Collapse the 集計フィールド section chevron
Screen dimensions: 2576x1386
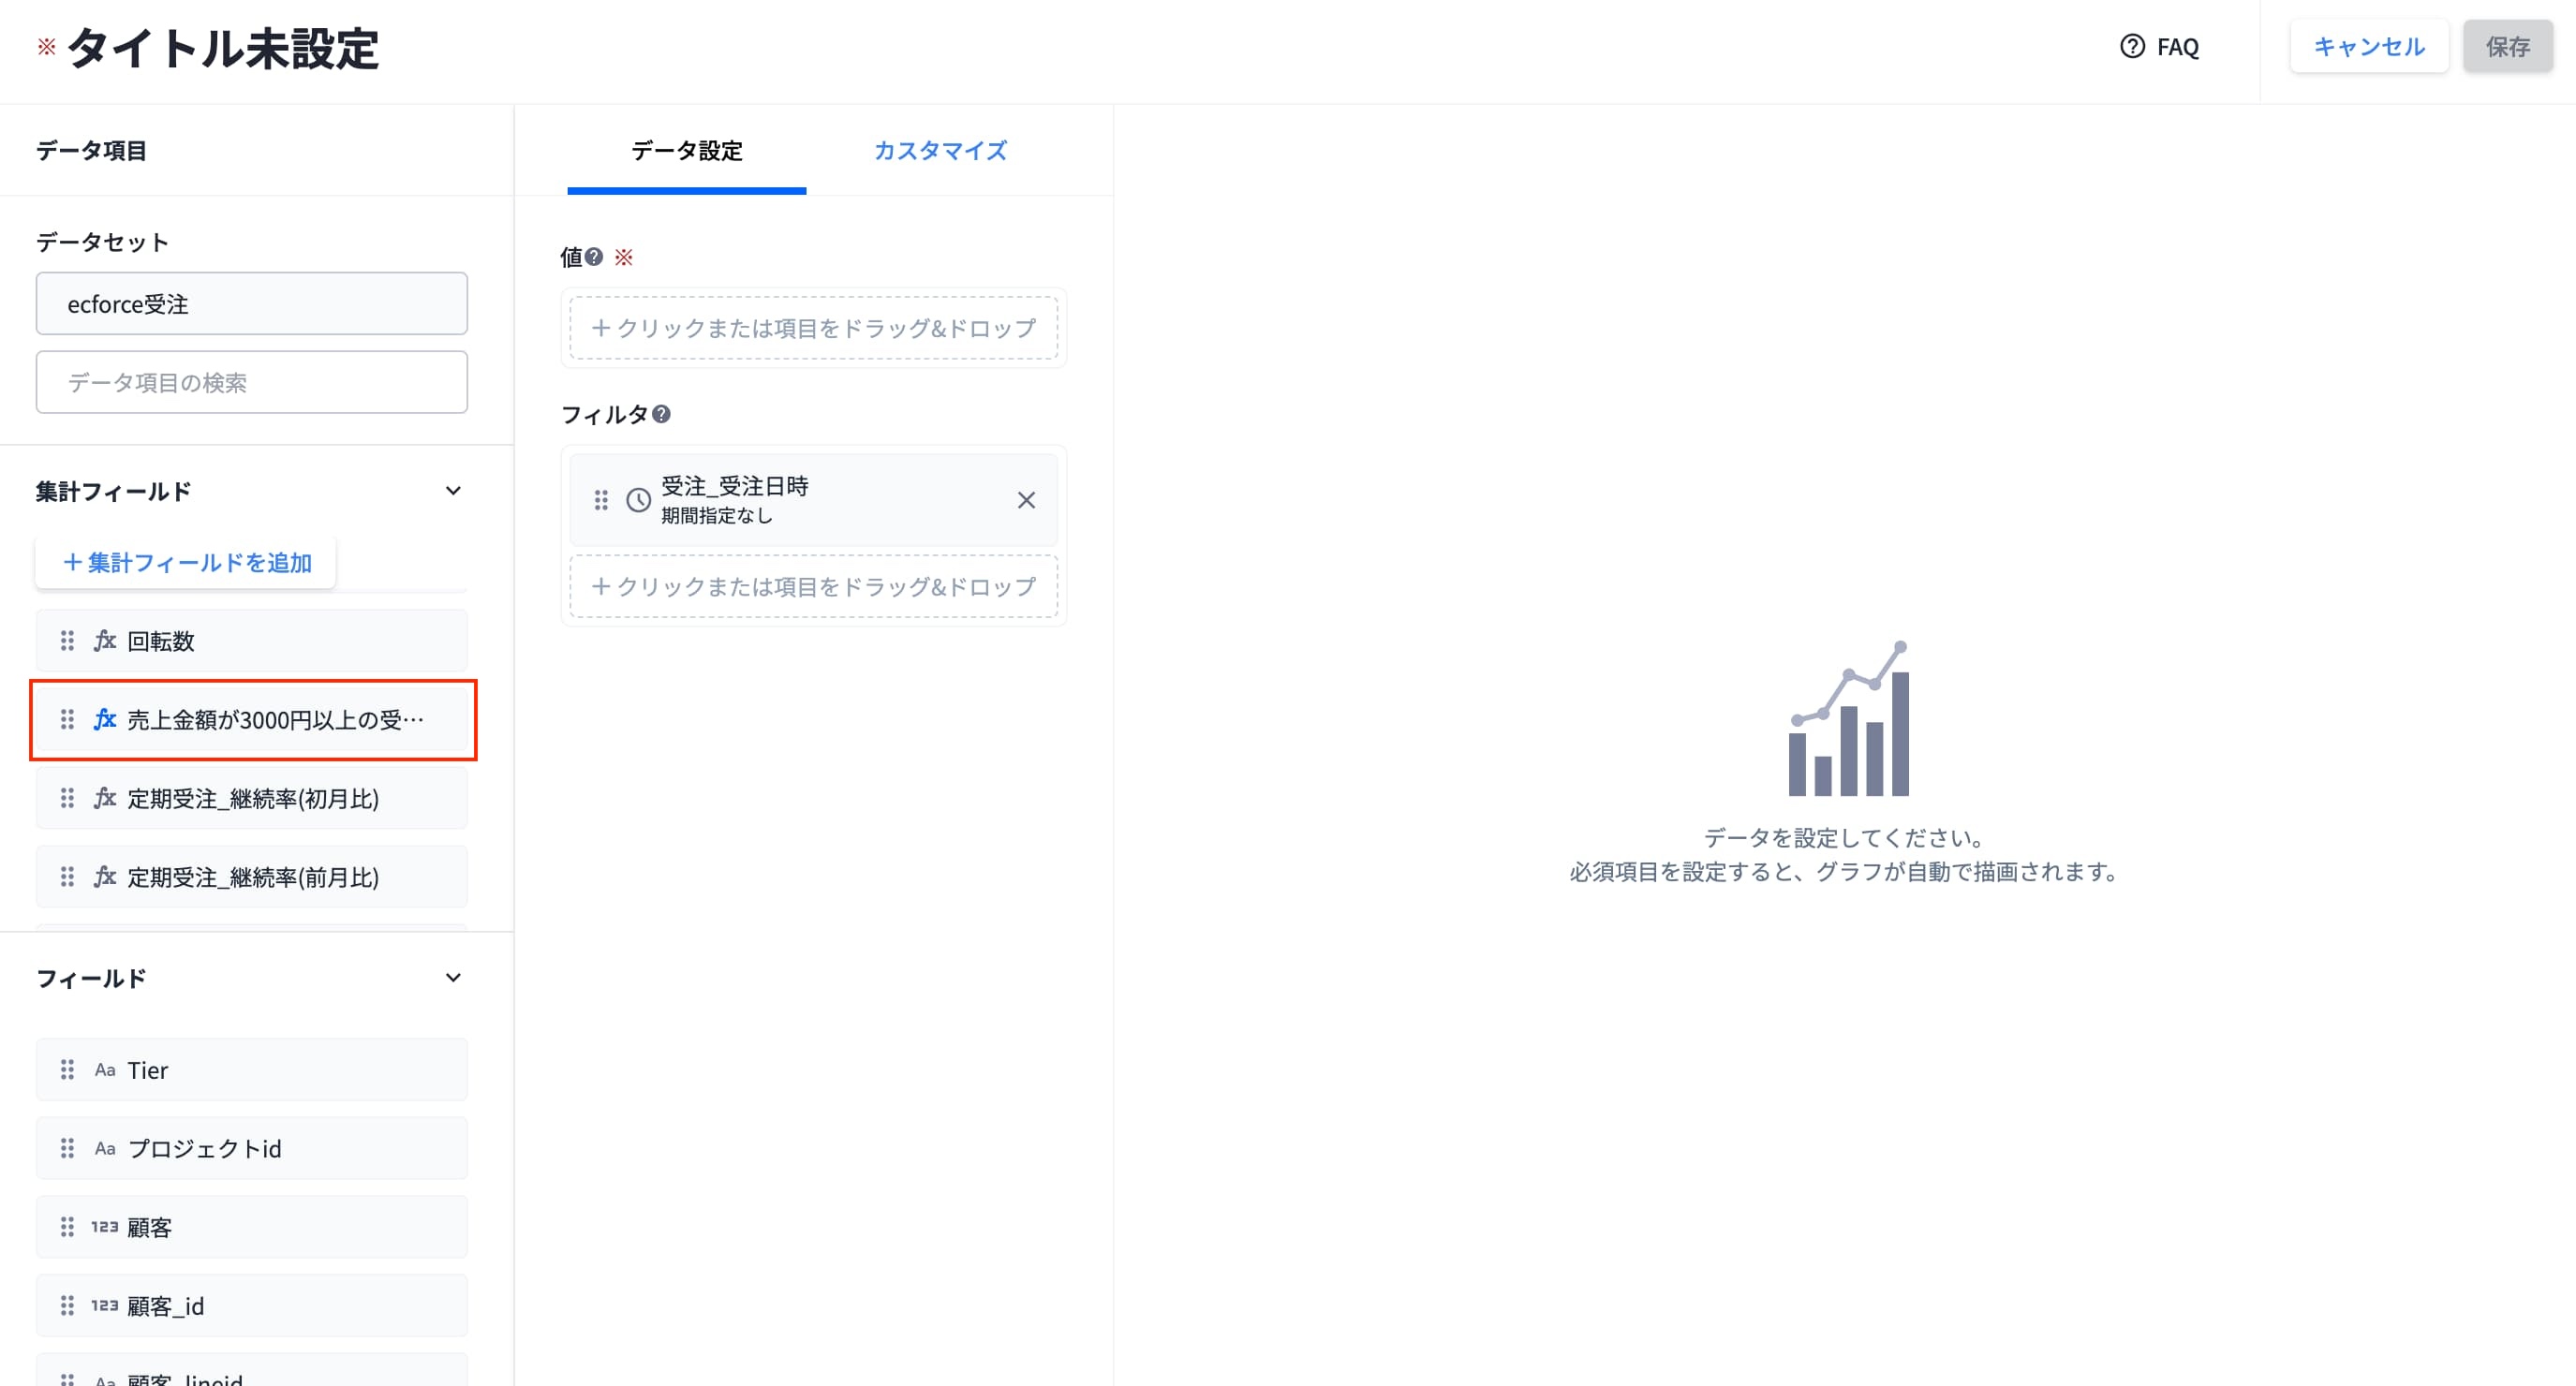pyautogui.click(x=453, y=491)
